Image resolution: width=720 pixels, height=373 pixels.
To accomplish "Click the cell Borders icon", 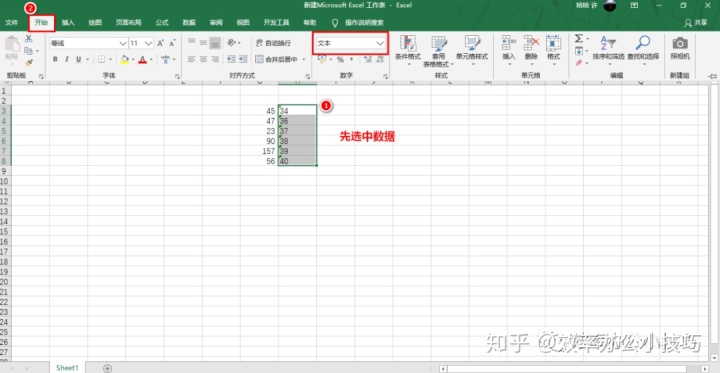I will tap(101, 59).
